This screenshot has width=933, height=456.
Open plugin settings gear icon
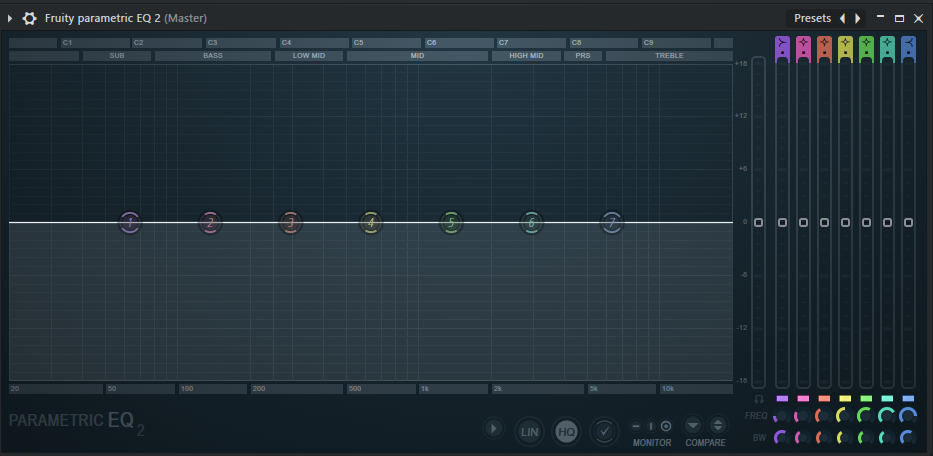(29, 18)
